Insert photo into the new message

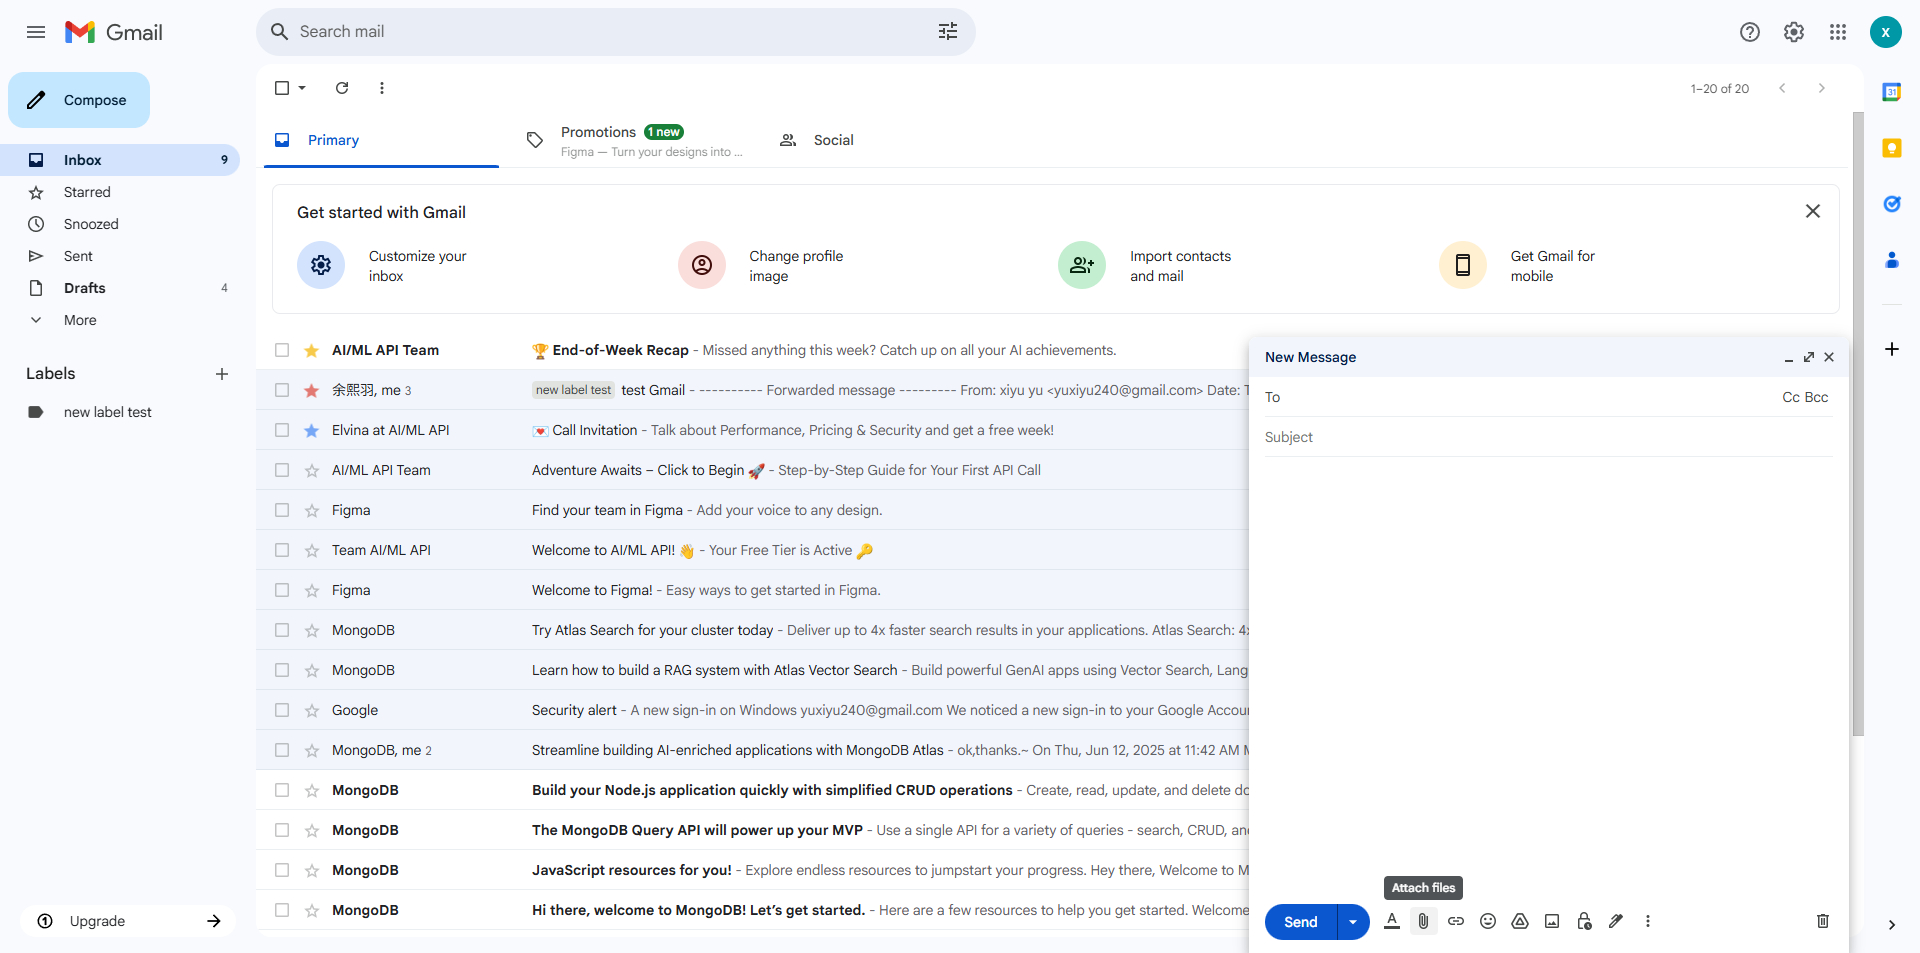1552,922
